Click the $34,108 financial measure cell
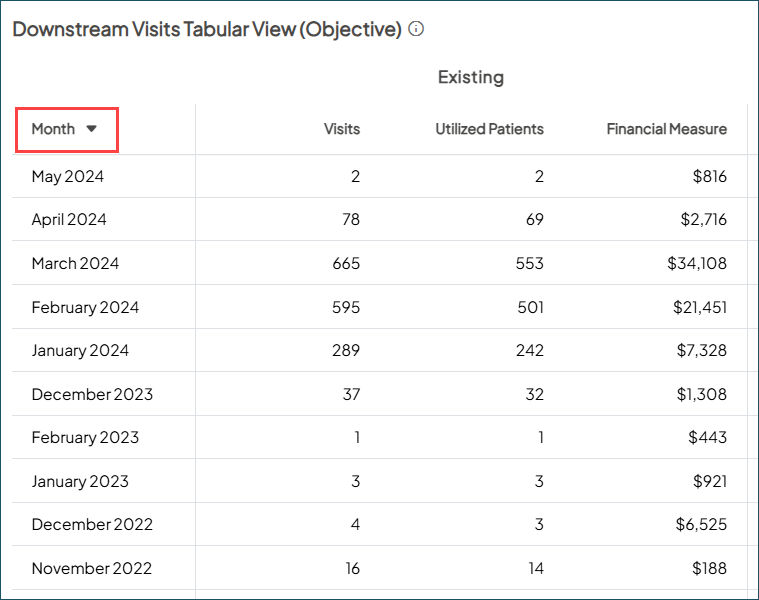Viewport: 759px width, 600px height. pyautogui.click(x=697, y=264)
